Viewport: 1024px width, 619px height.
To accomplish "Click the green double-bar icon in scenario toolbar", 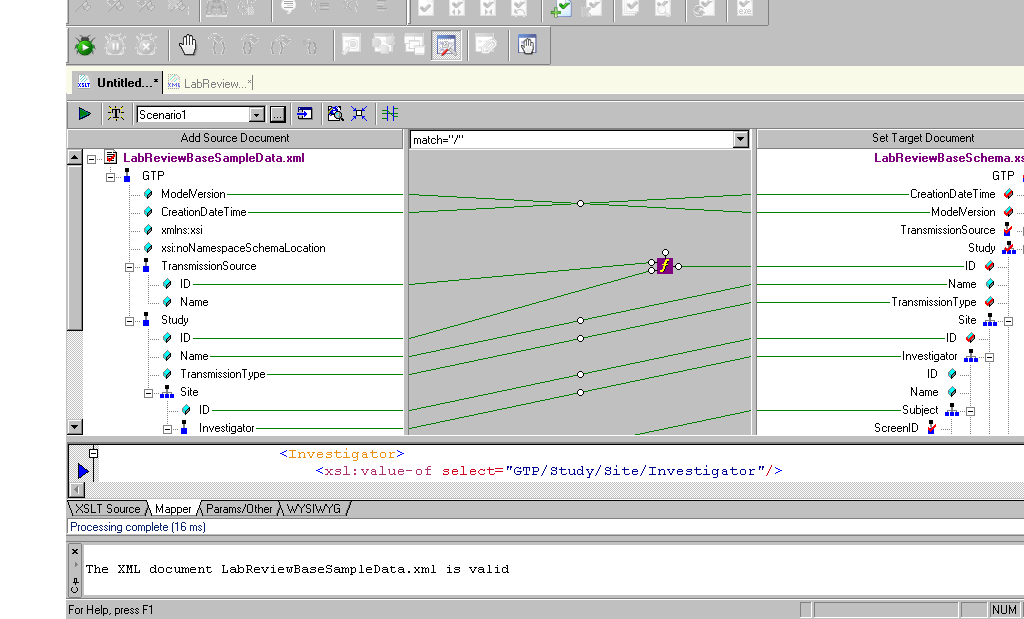I will (390, 114).
